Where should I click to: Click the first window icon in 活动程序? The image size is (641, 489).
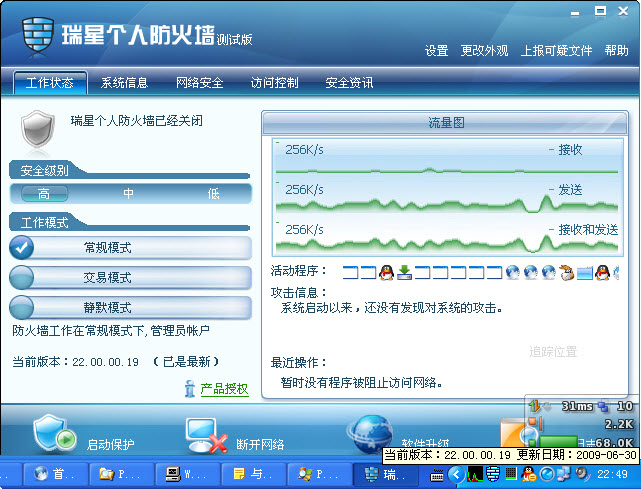pos(350,272)
